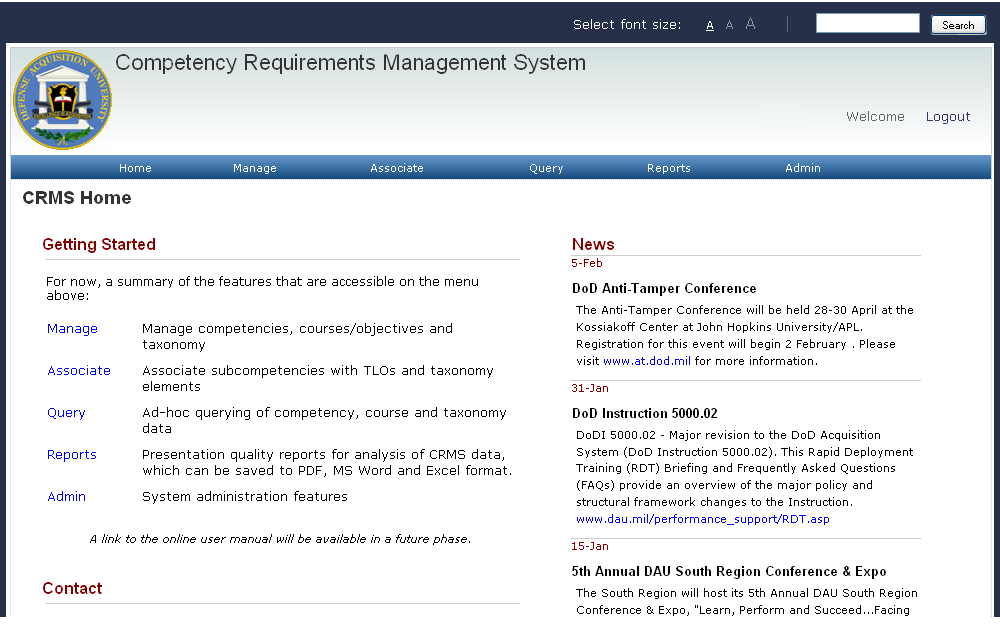Click the 31-Jan news date

point(590,389)
